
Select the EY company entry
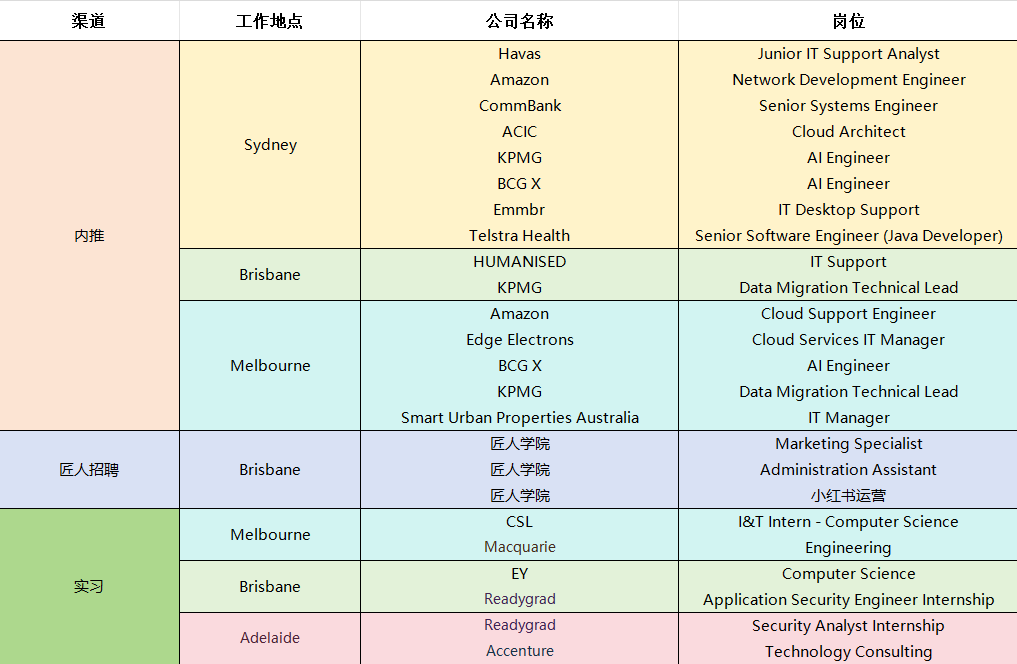point(520,573)
